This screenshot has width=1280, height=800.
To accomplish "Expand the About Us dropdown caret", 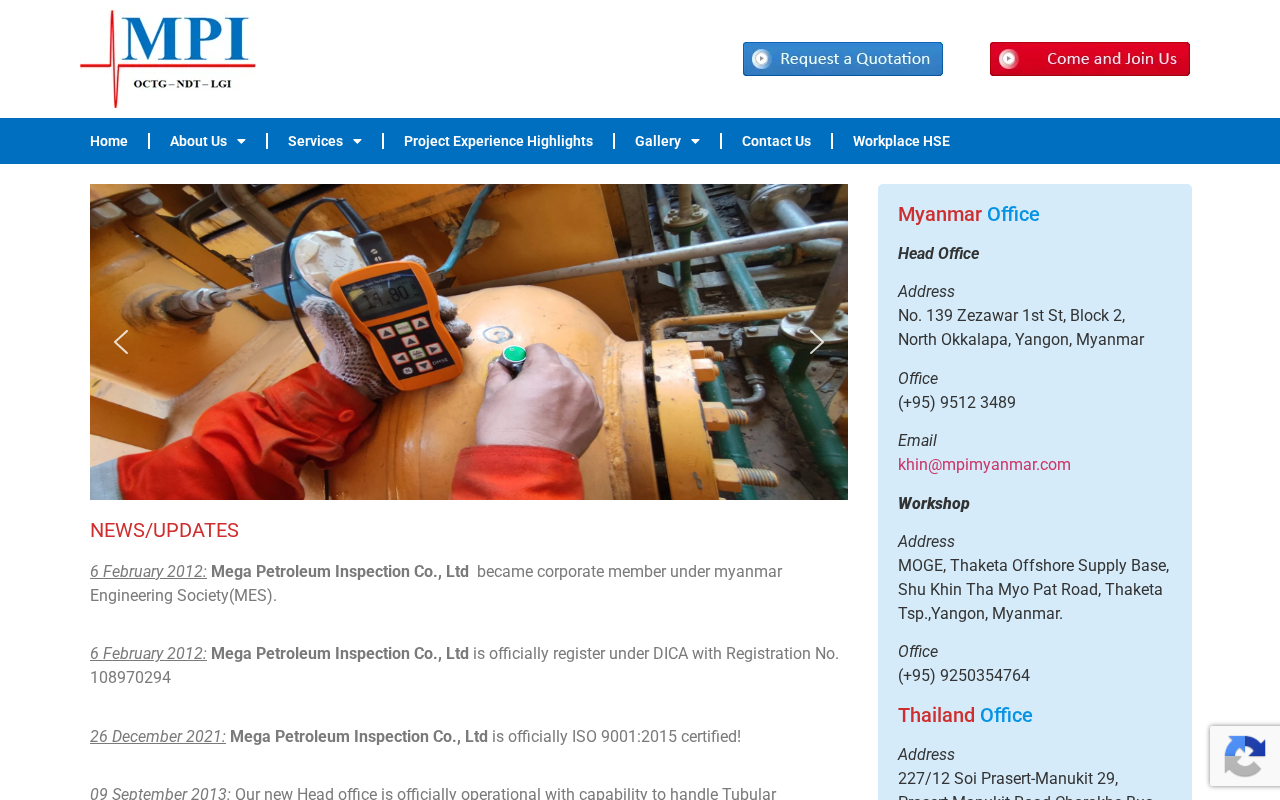I will 241,141.
